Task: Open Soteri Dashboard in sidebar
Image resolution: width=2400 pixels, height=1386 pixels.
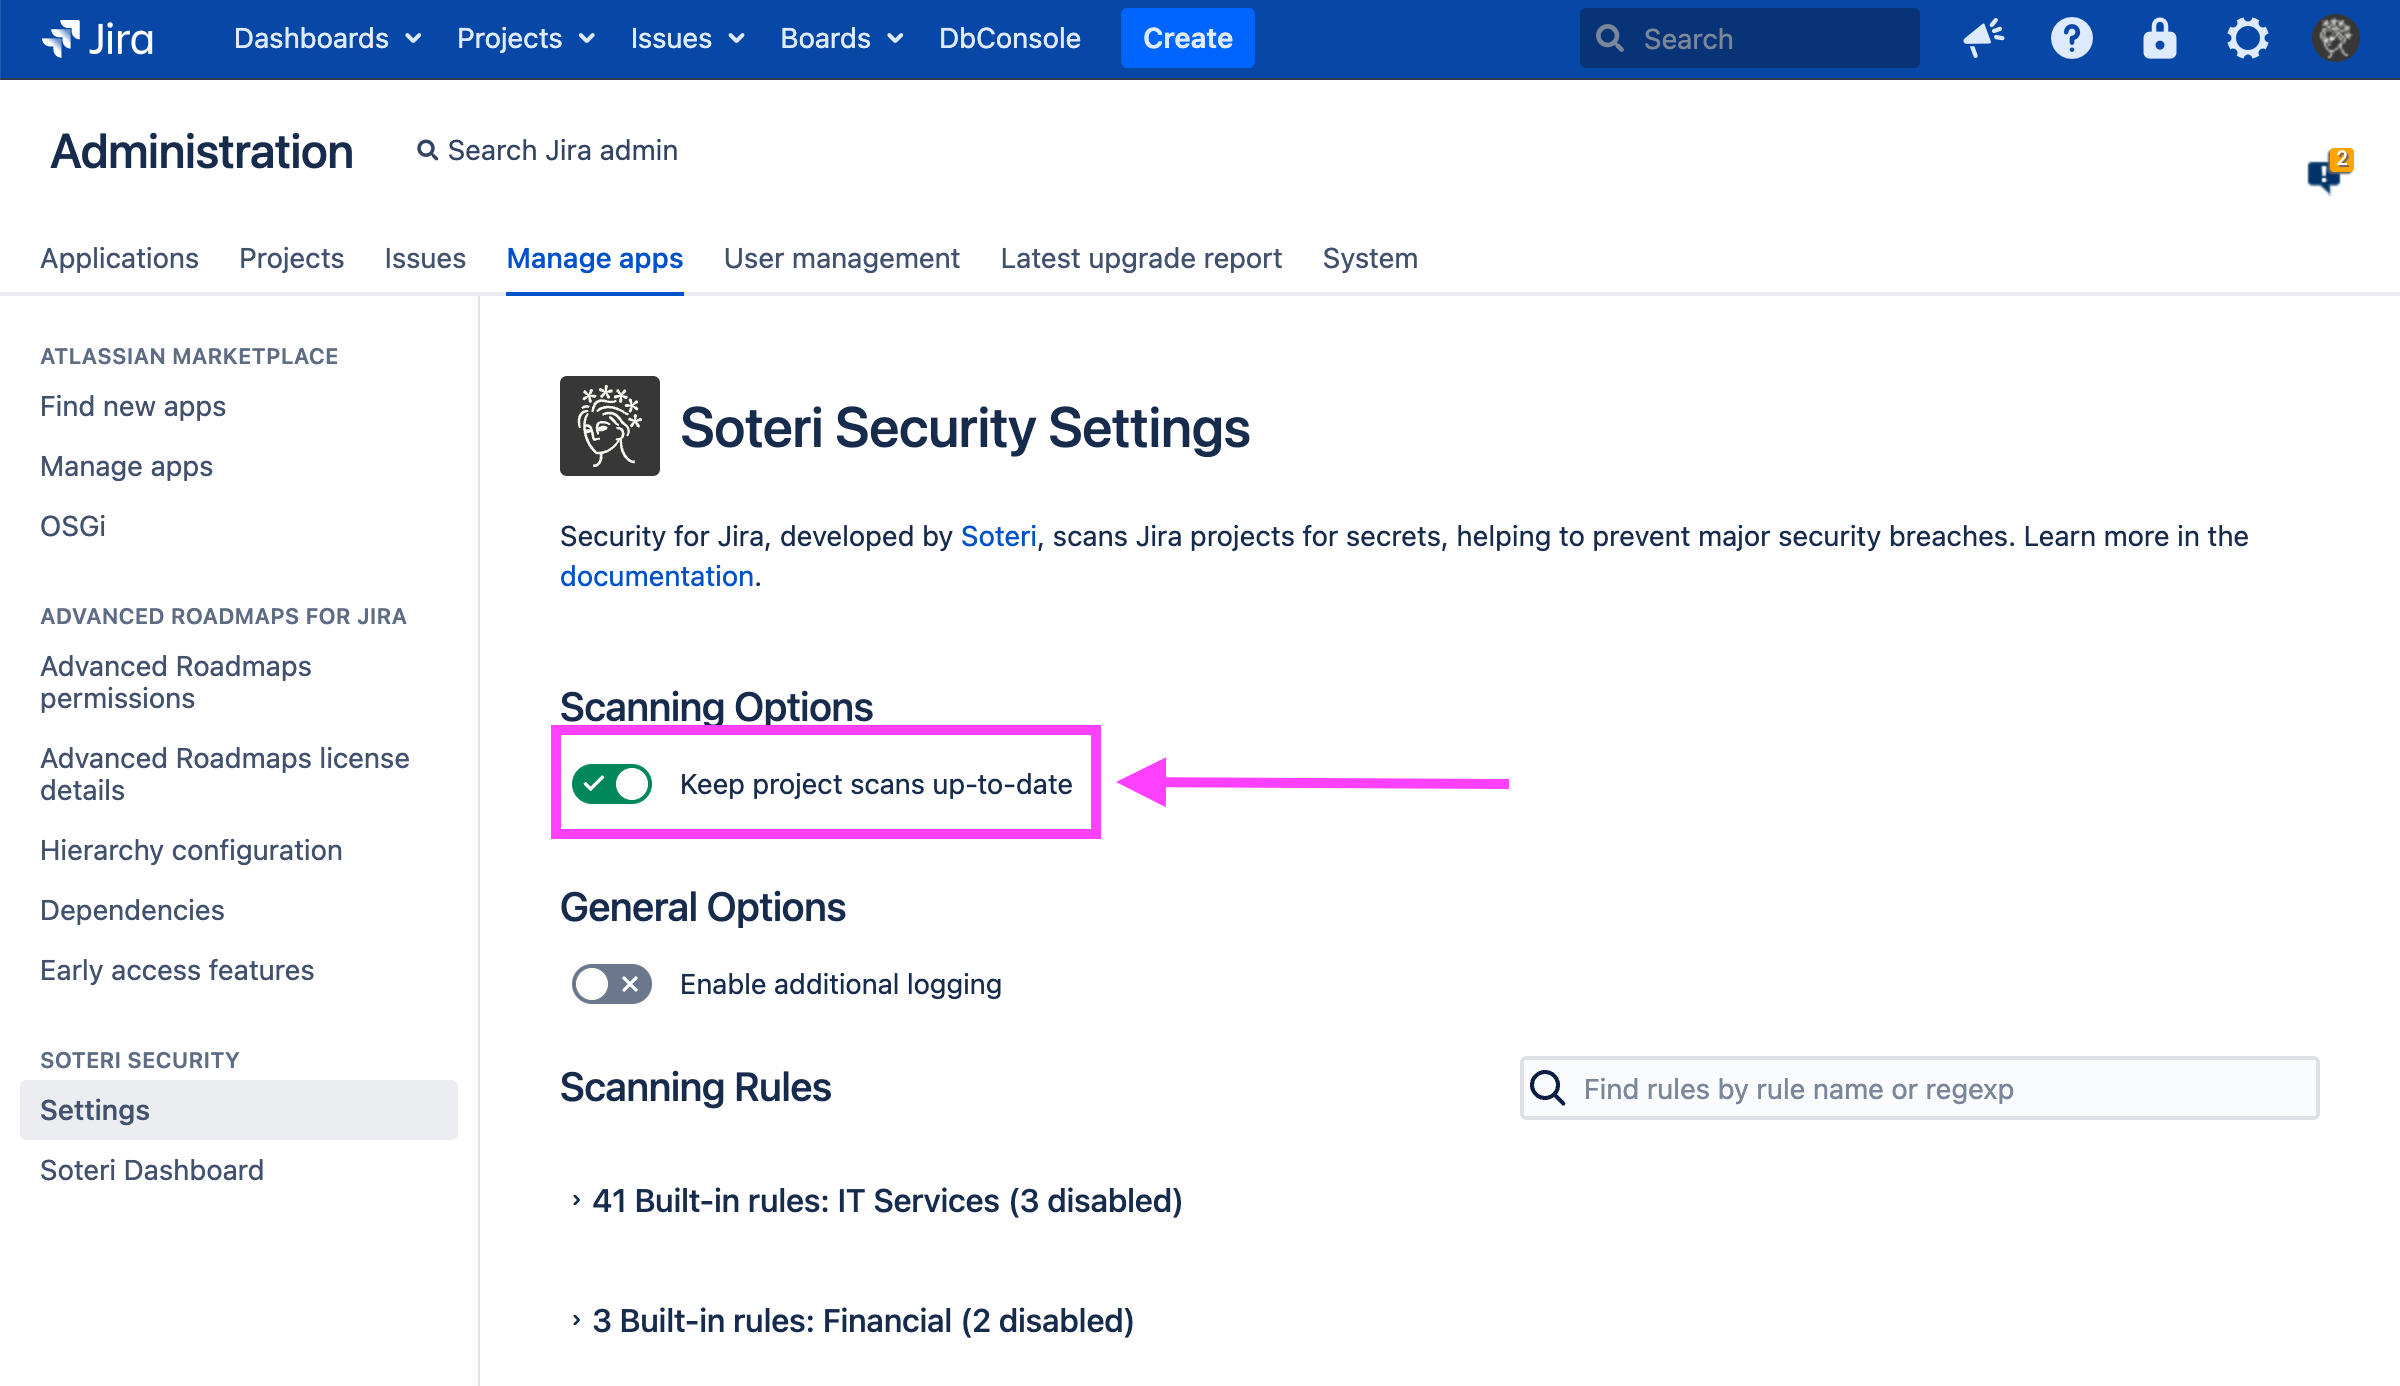Action: 152,1170
